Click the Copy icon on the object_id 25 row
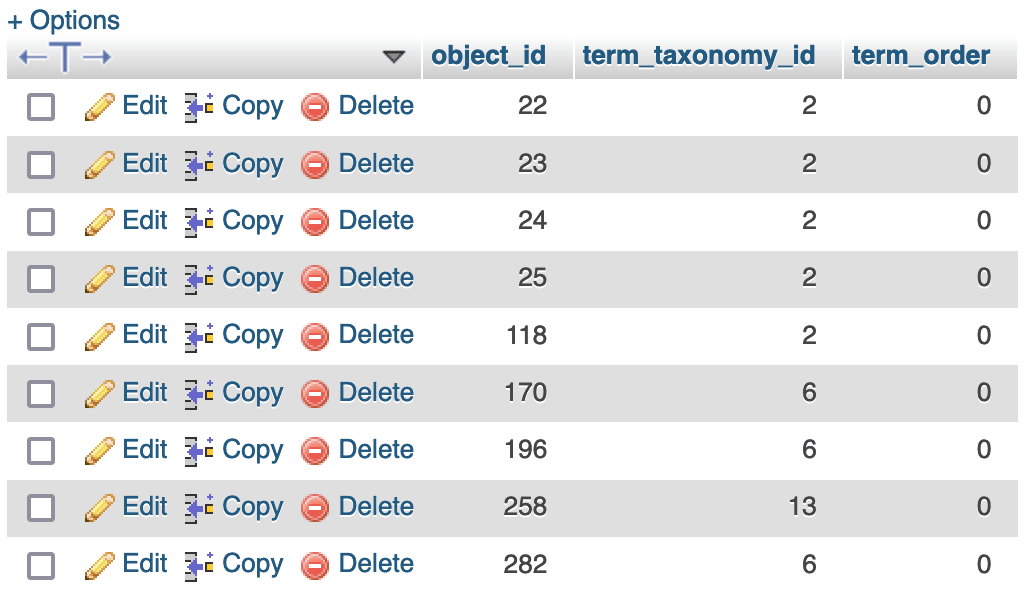This screenshot has width=1026, height=594. 196,278
